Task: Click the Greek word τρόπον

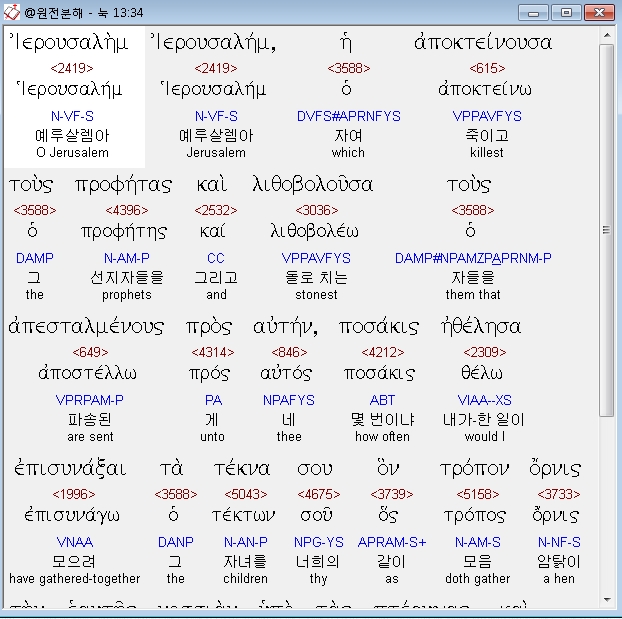Action: [474, 469]
